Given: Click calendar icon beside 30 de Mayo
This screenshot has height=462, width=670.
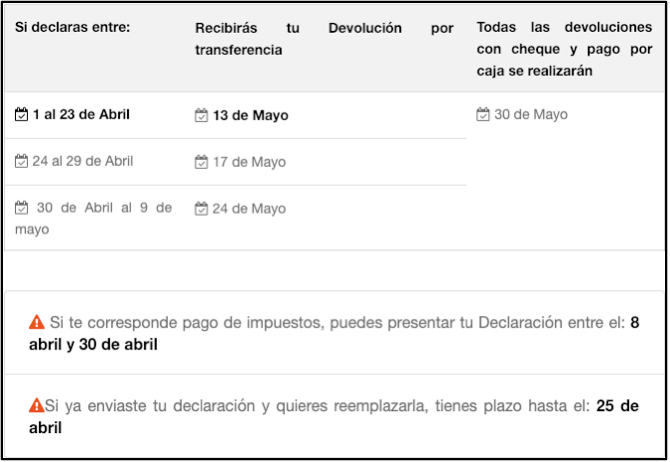Looking at the screenshot, I should (x=483, y=115).
